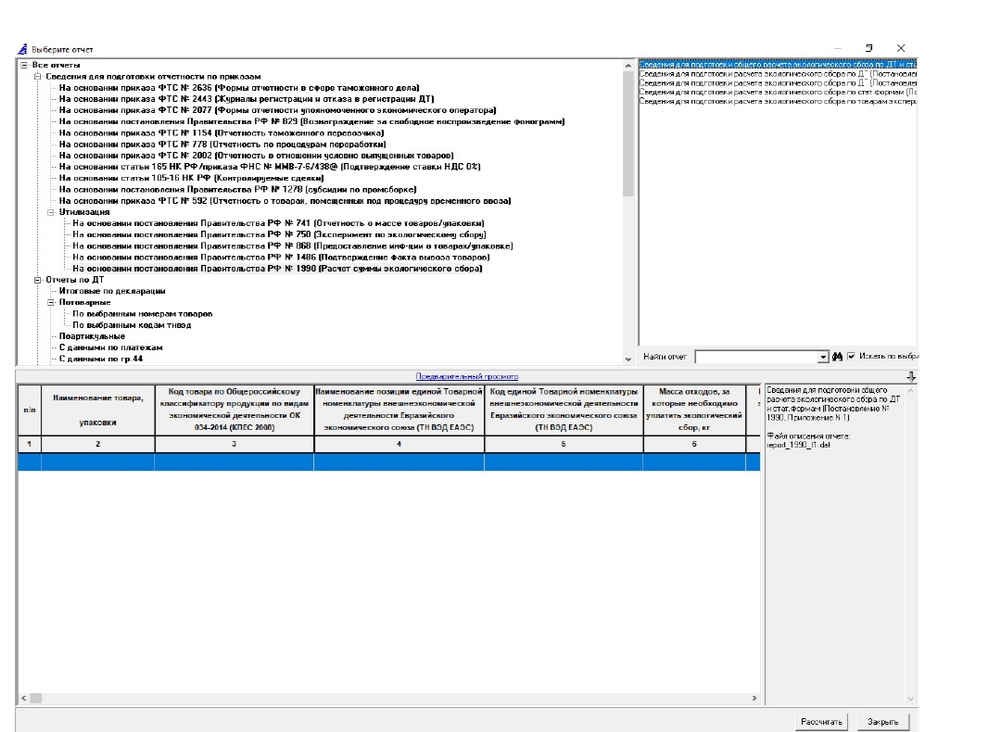Select report 'экологического сбора по стат. формам'

point(778,92)
